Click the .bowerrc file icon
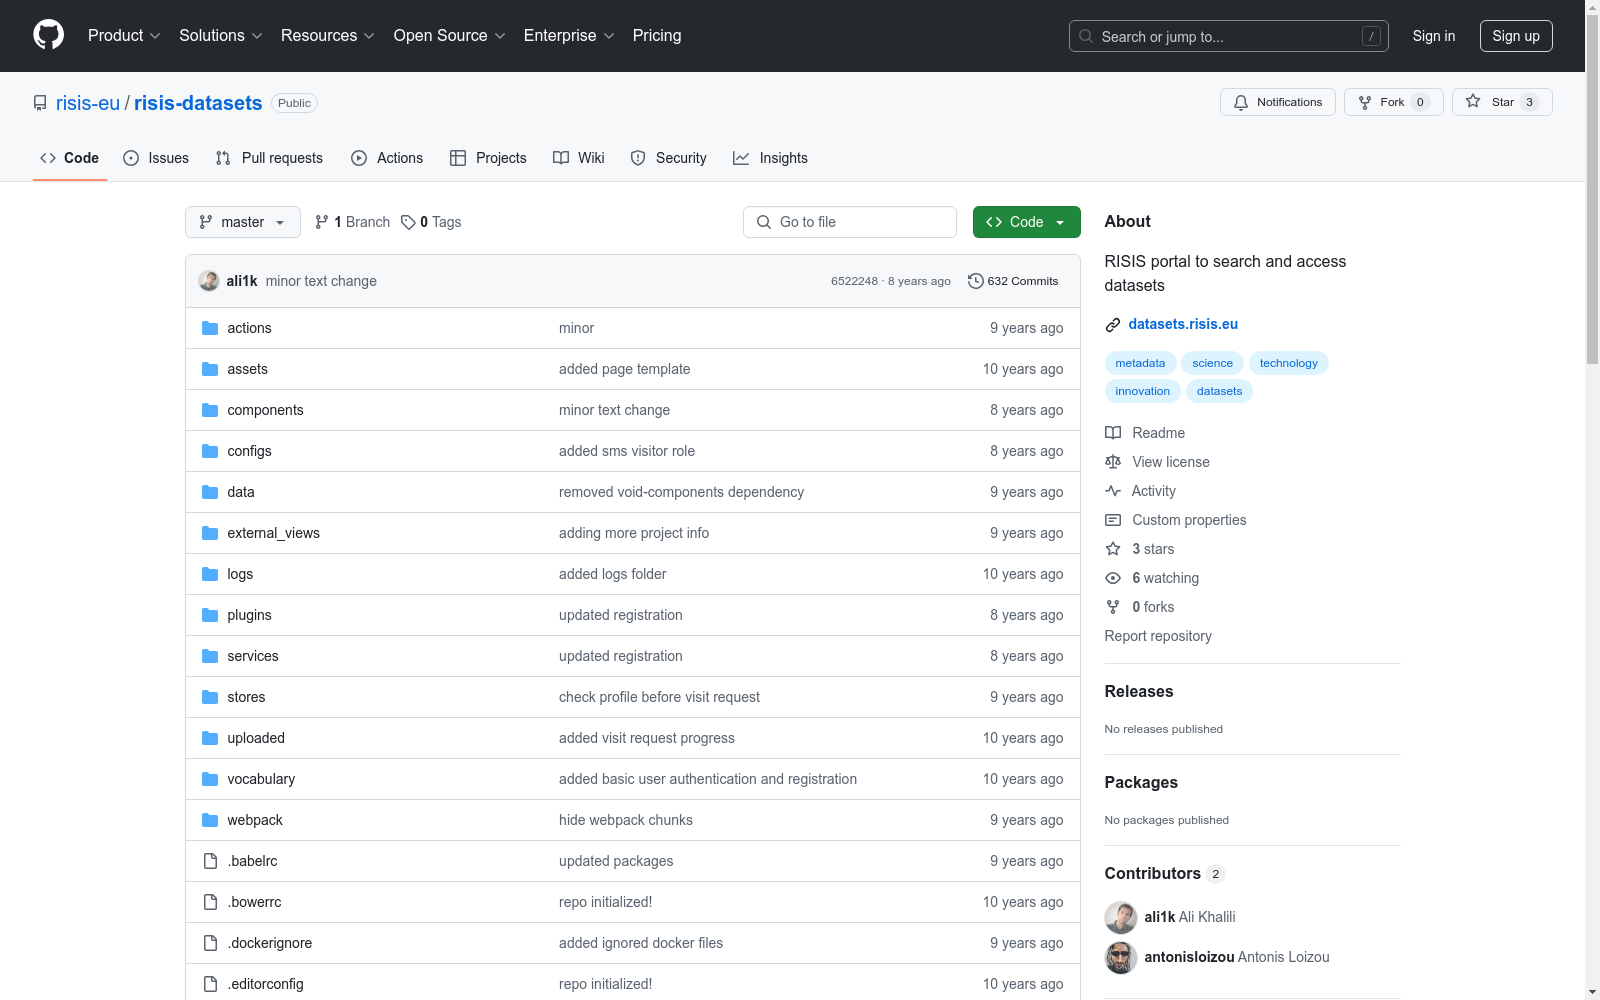The width and height of the screenshot is (1600, 1000). click(x=210, y=902)
